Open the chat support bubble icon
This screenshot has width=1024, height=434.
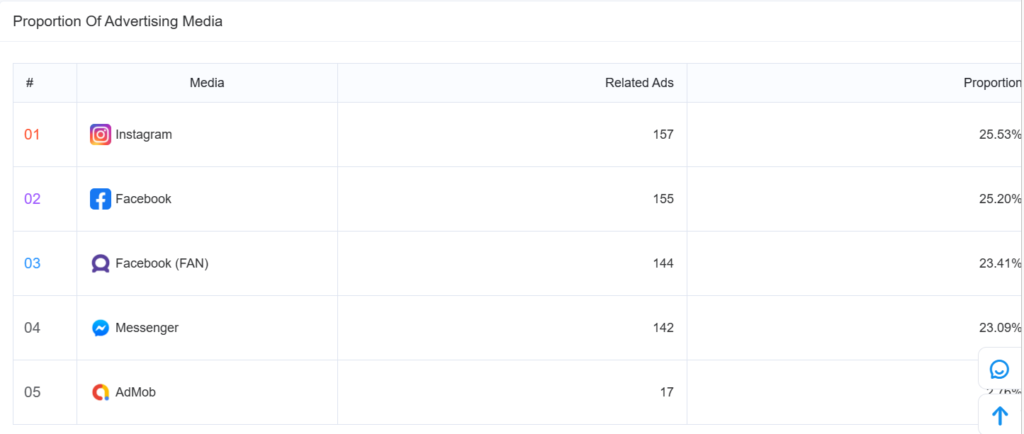point(999,369)
